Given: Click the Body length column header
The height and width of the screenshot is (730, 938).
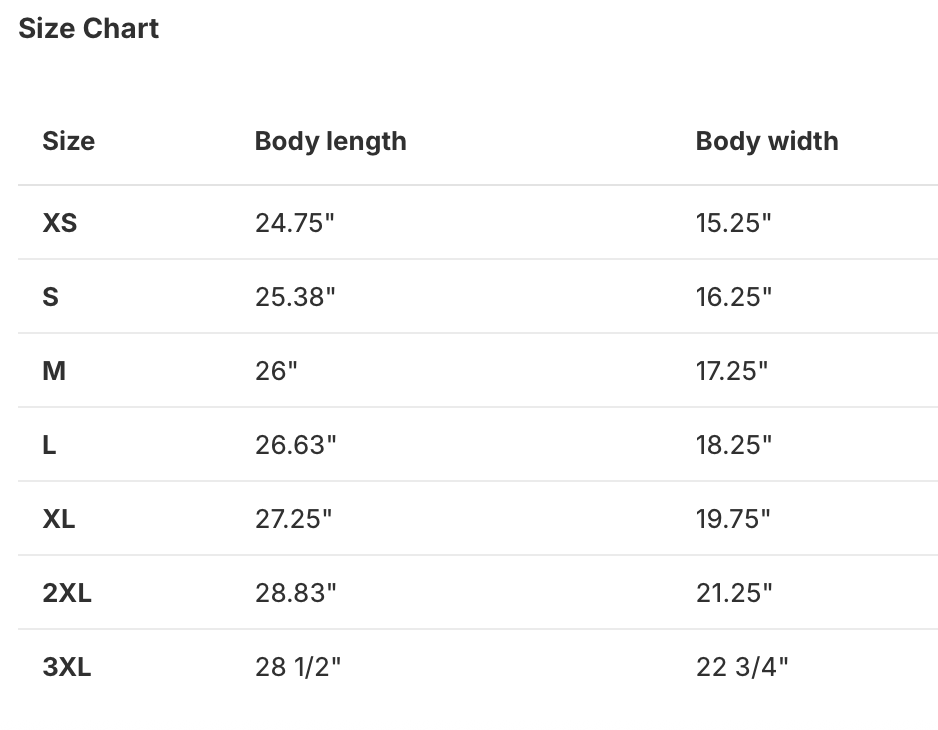Looking at the screenshot, I should 330,141.
